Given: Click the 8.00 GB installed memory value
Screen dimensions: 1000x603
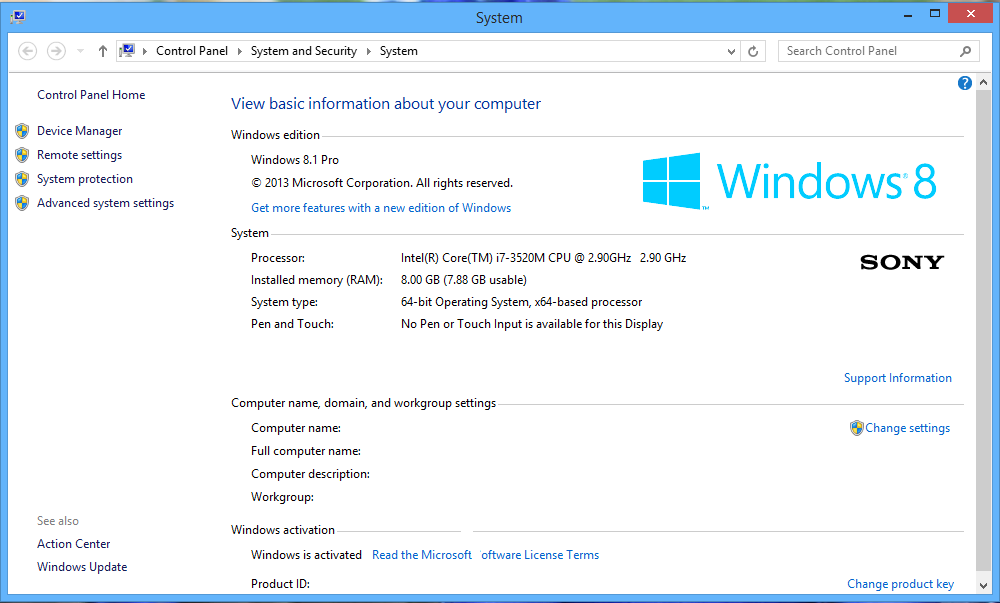Looking at the screenshot, I should tap(464, 280).
